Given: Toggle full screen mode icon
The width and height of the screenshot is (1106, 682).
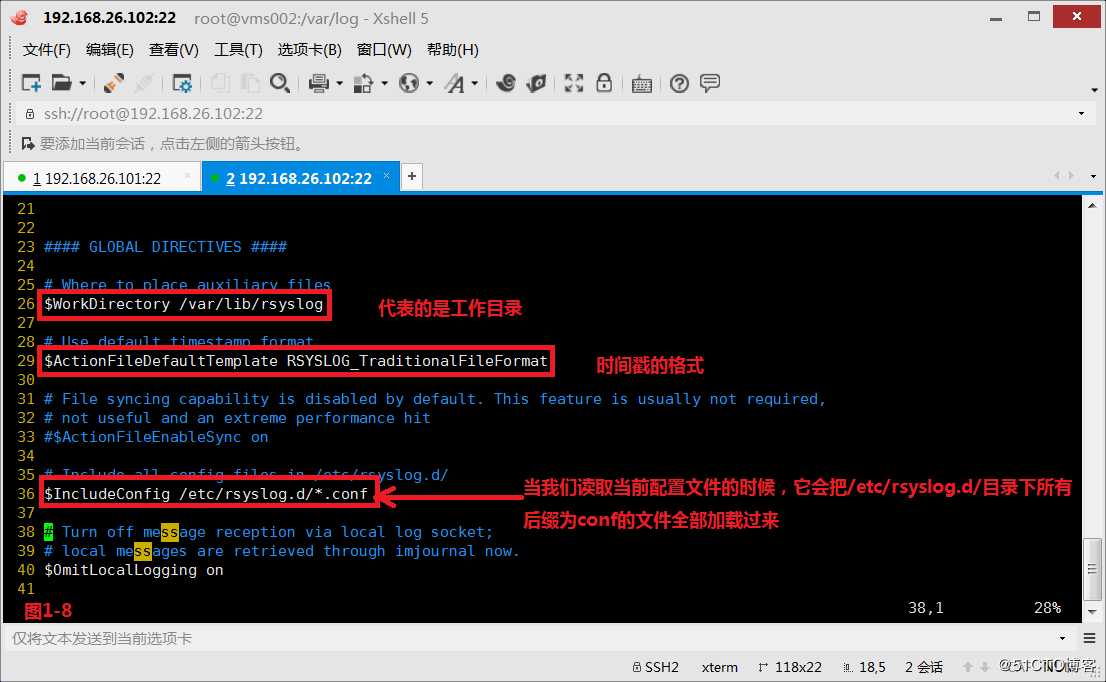Looking at the screenshot, I should [573, 83].
